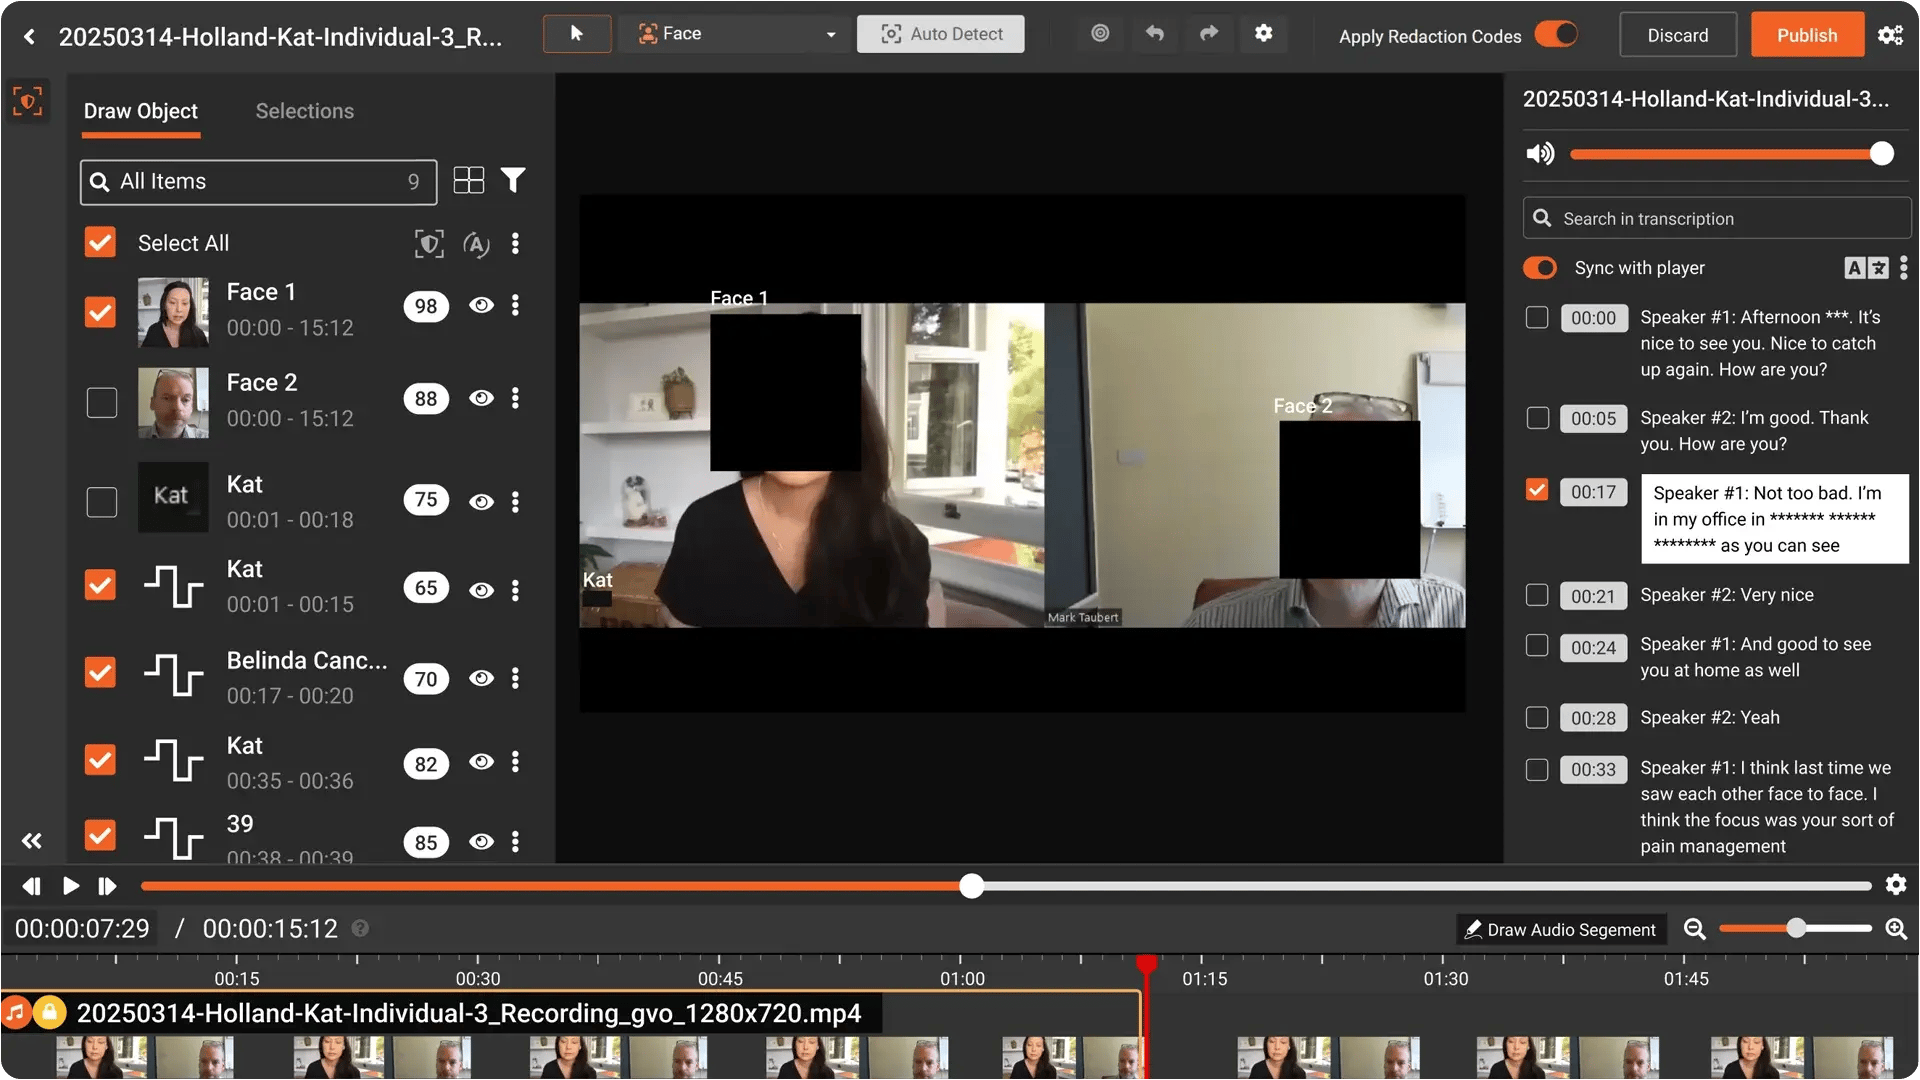Jump to the 00:05 transcript timestamp

point(1593,419)
